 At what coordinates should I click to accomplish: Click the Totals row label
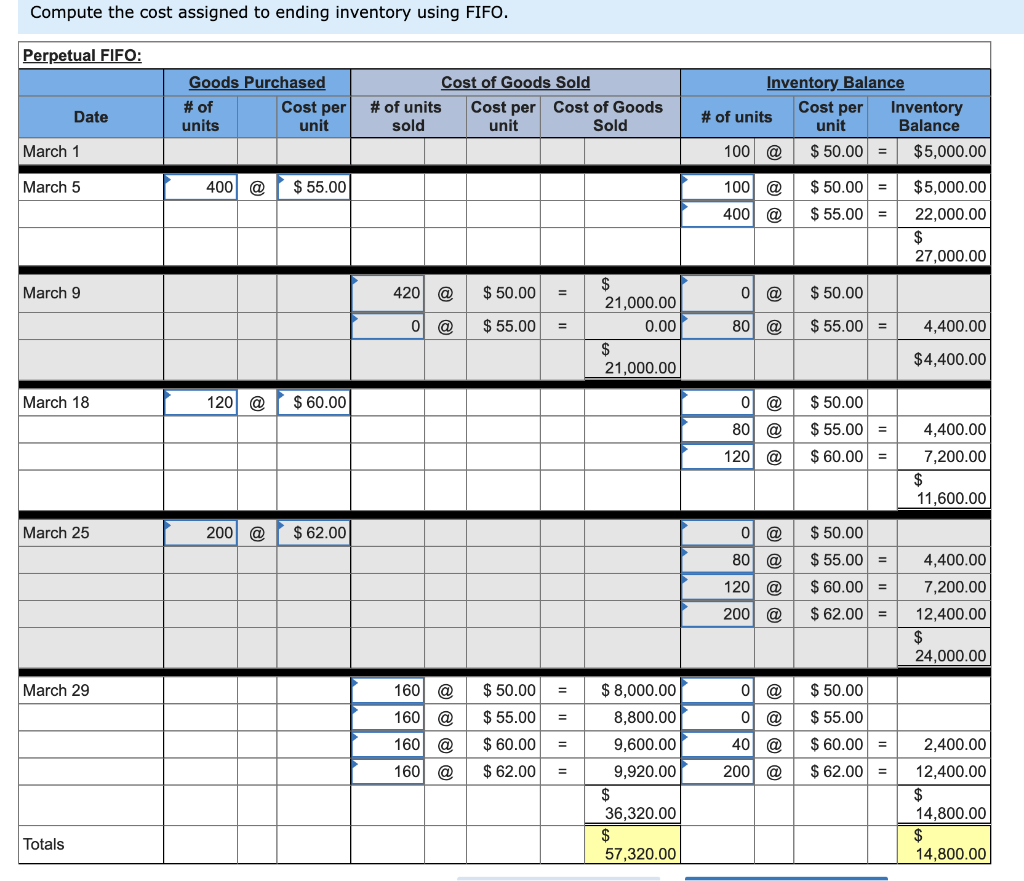pyautogui.click(x=45, y=844)
